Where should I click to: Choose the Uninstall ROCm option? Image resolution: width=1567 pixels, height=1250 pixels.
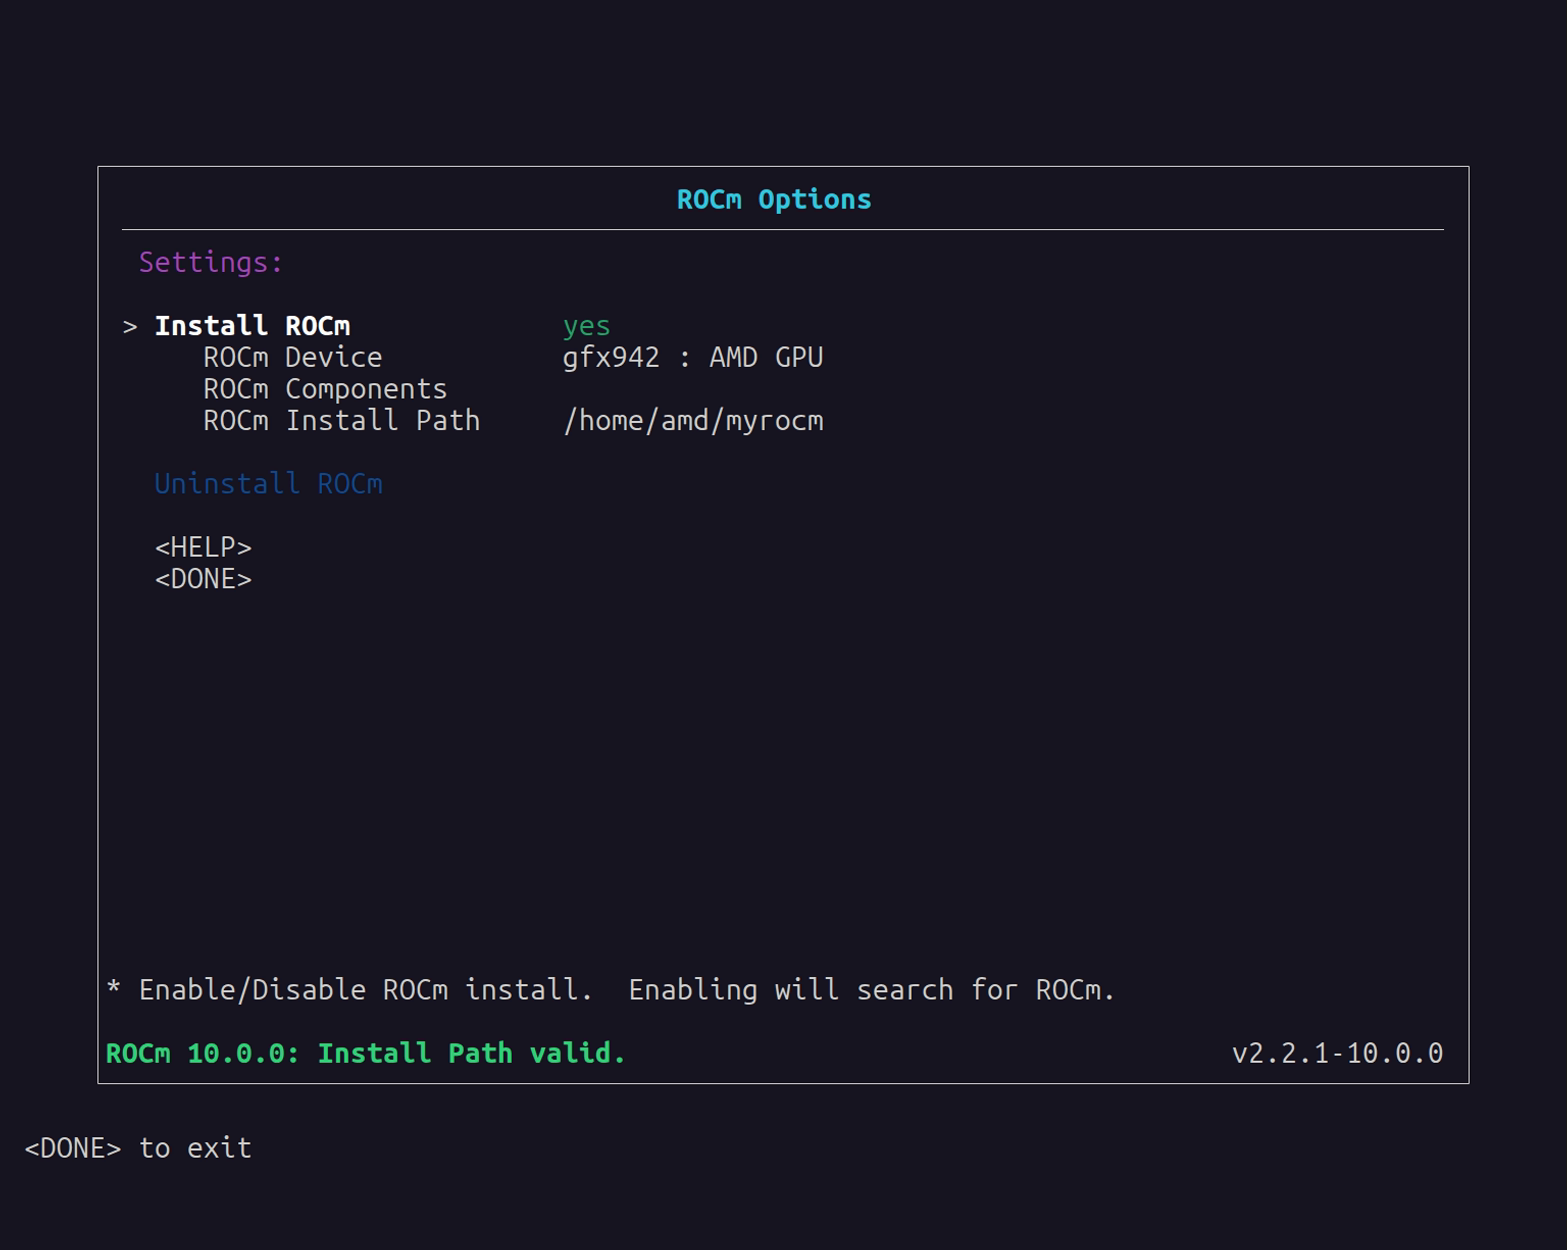tap(268, 484)
